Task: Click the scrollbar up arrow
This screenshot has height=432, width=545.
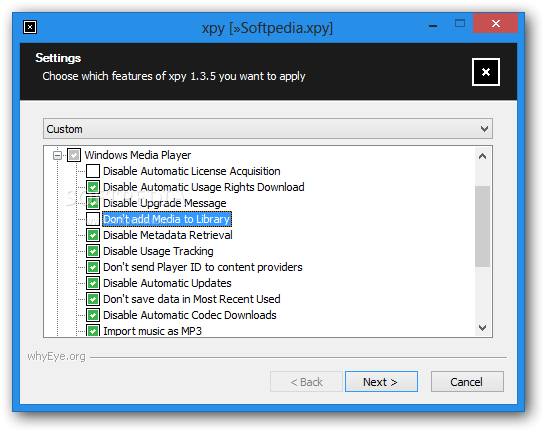Action: coord(482,156)
